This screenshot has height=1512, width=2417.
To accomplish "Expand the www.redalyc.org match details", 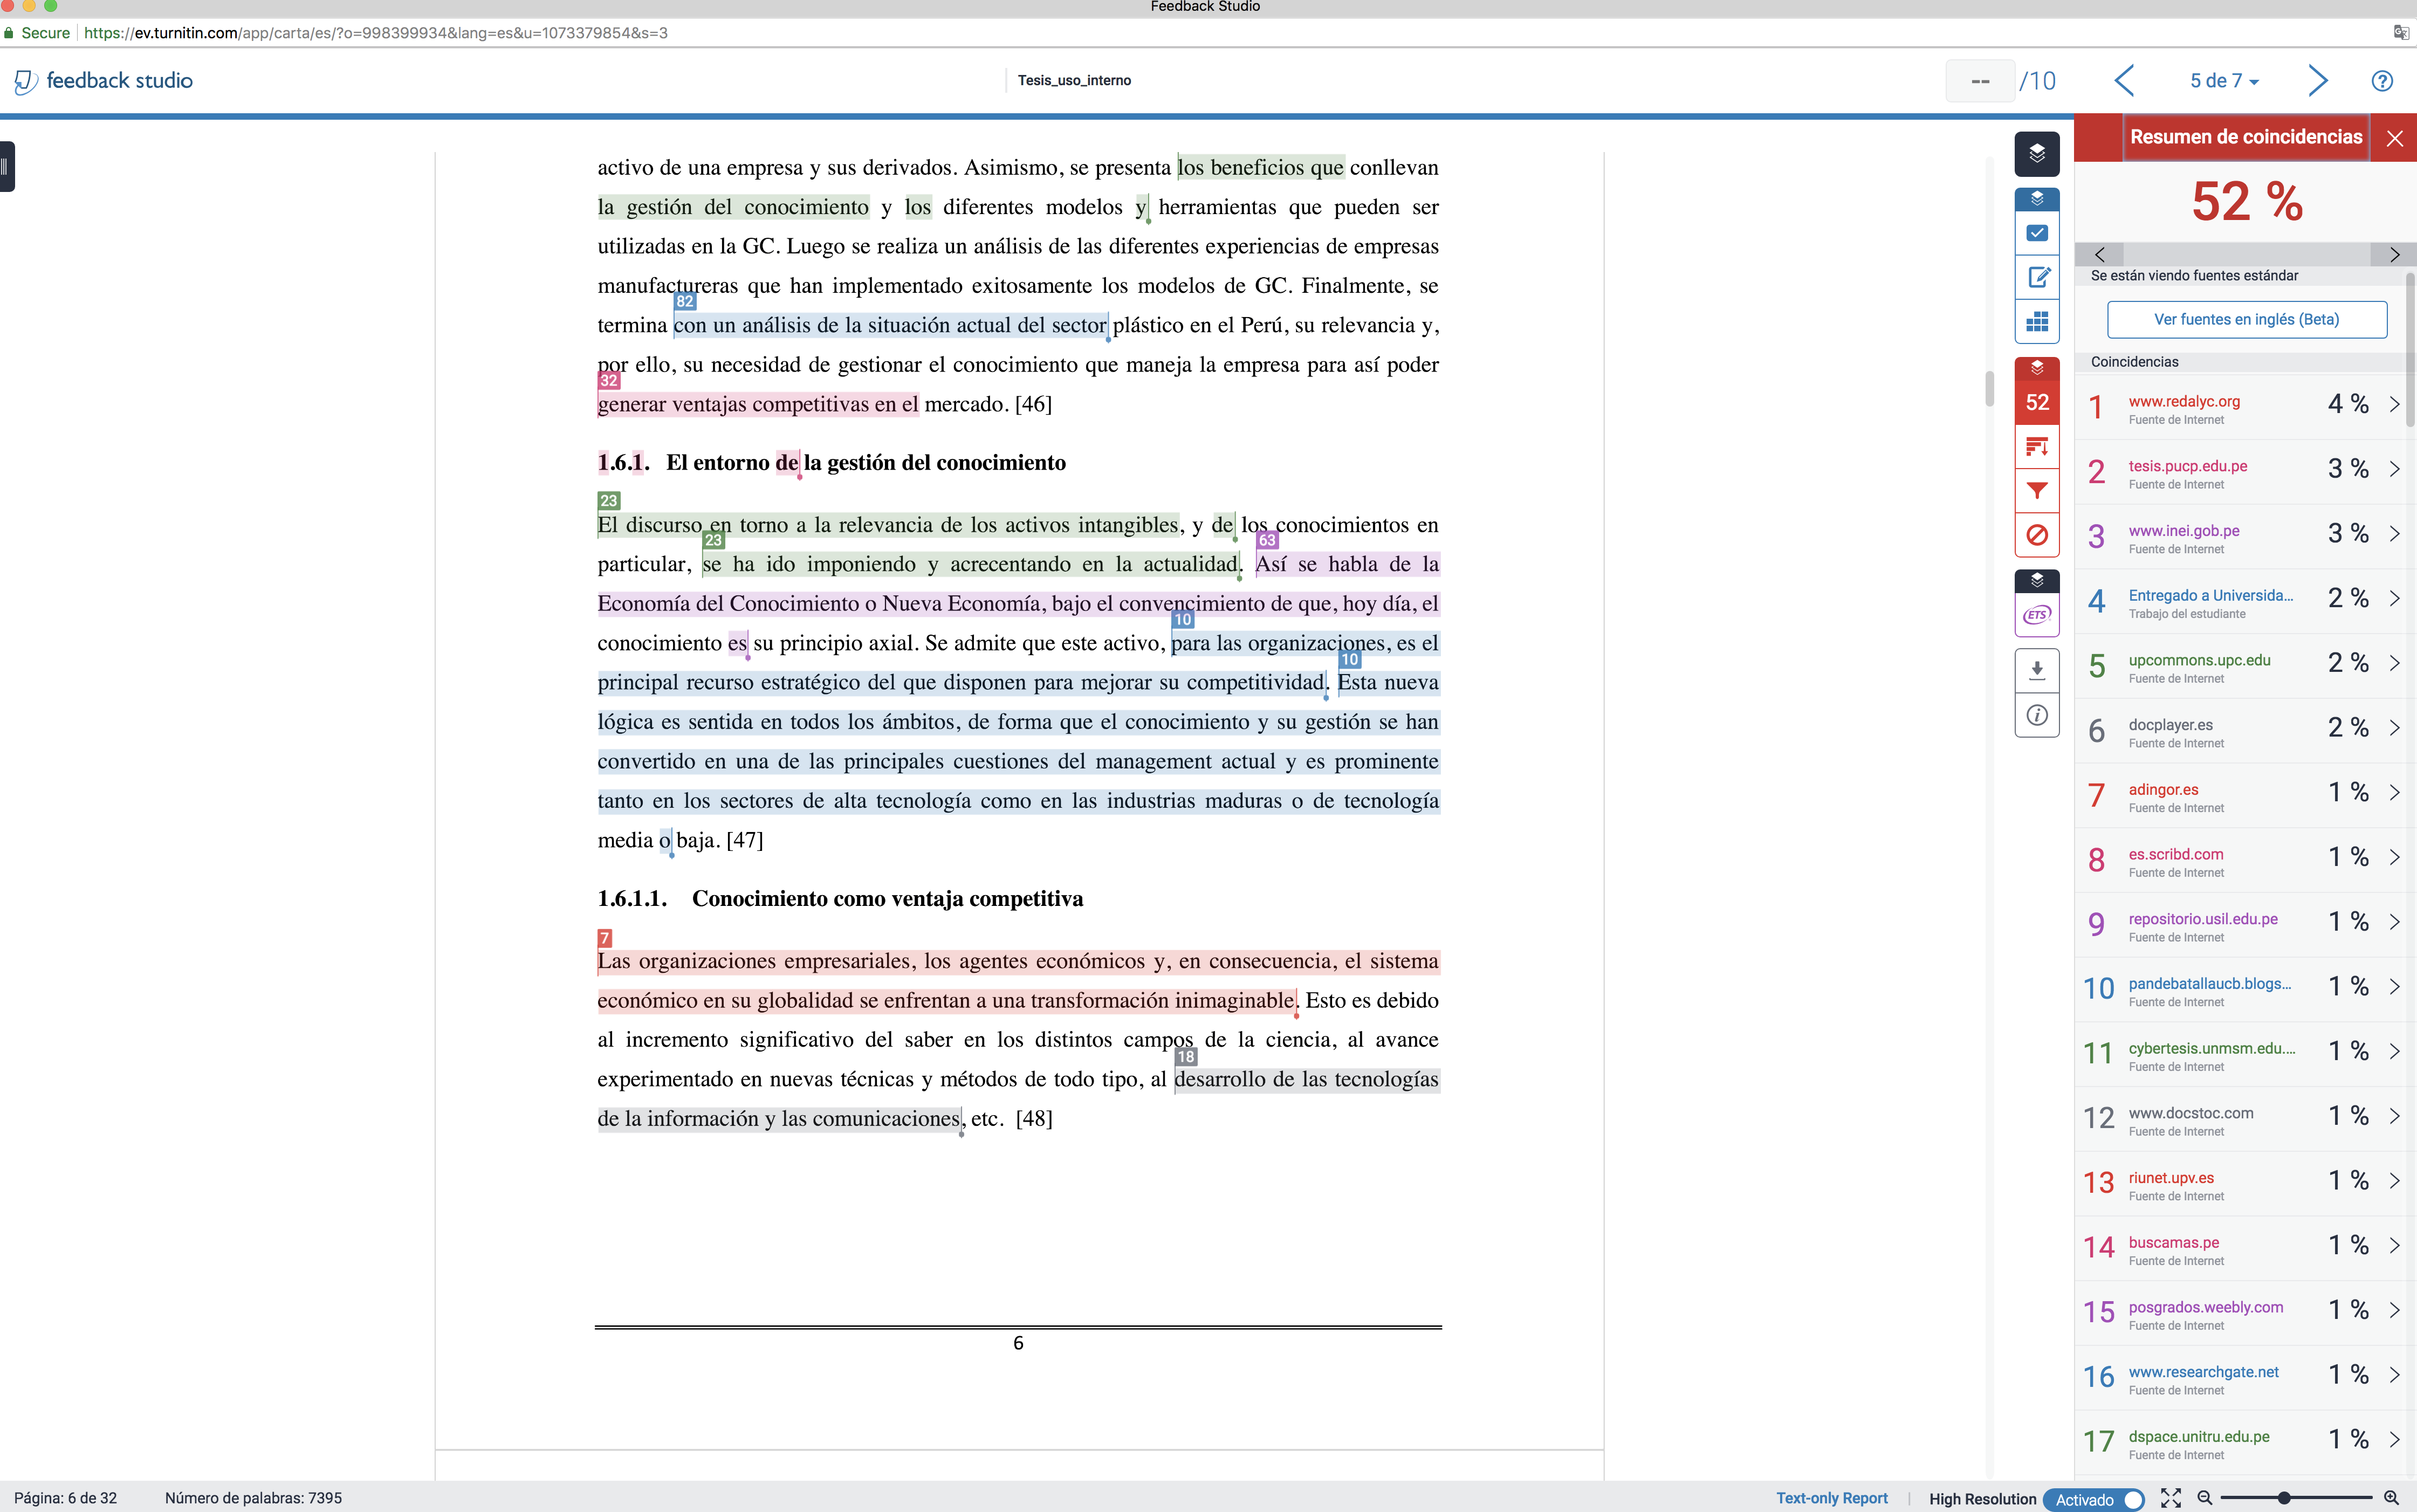I will click(2394, 405).
